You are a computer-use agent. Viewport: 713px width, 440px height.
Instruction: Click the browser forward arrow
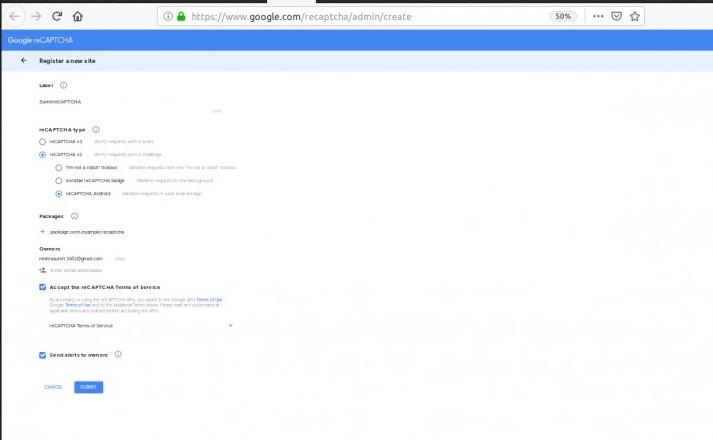tap(35, 16)
